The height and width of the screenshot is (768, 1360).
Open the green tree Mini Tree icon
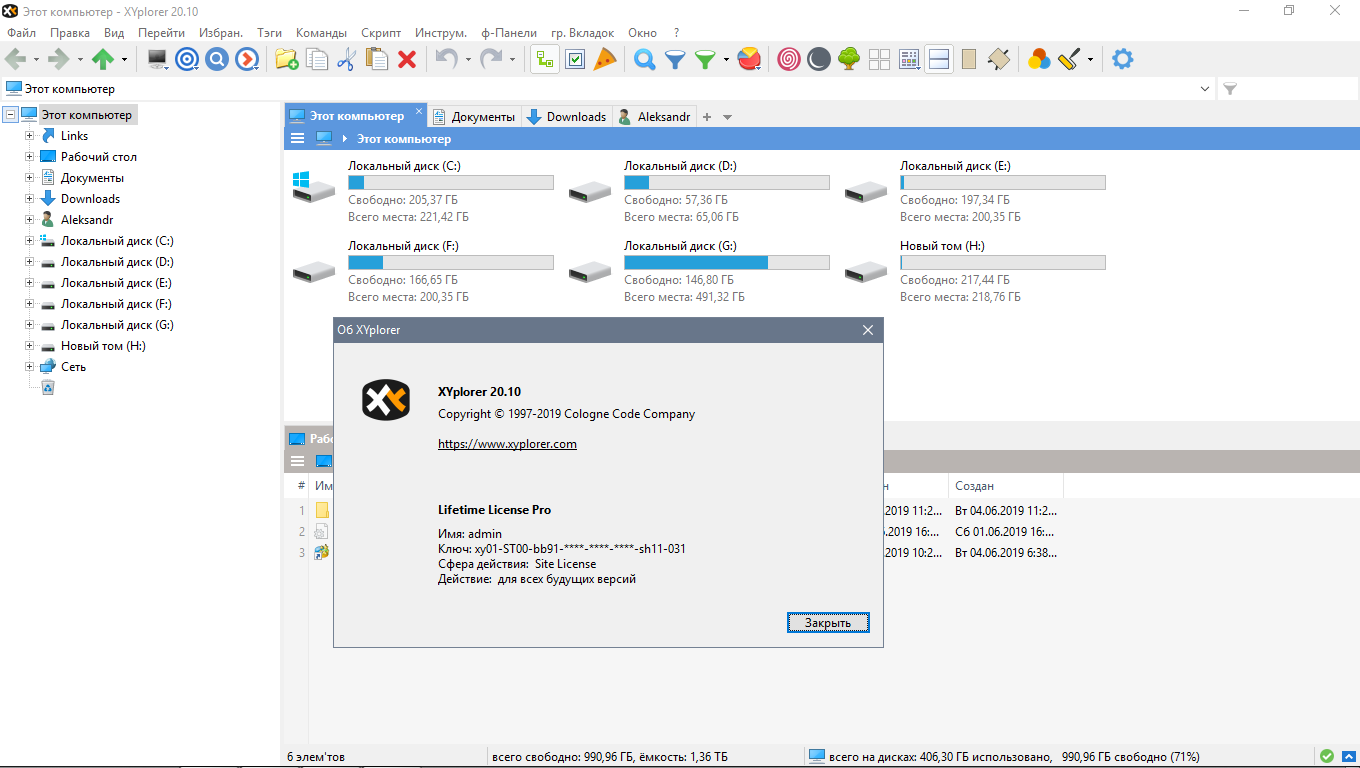pos(848,60)
